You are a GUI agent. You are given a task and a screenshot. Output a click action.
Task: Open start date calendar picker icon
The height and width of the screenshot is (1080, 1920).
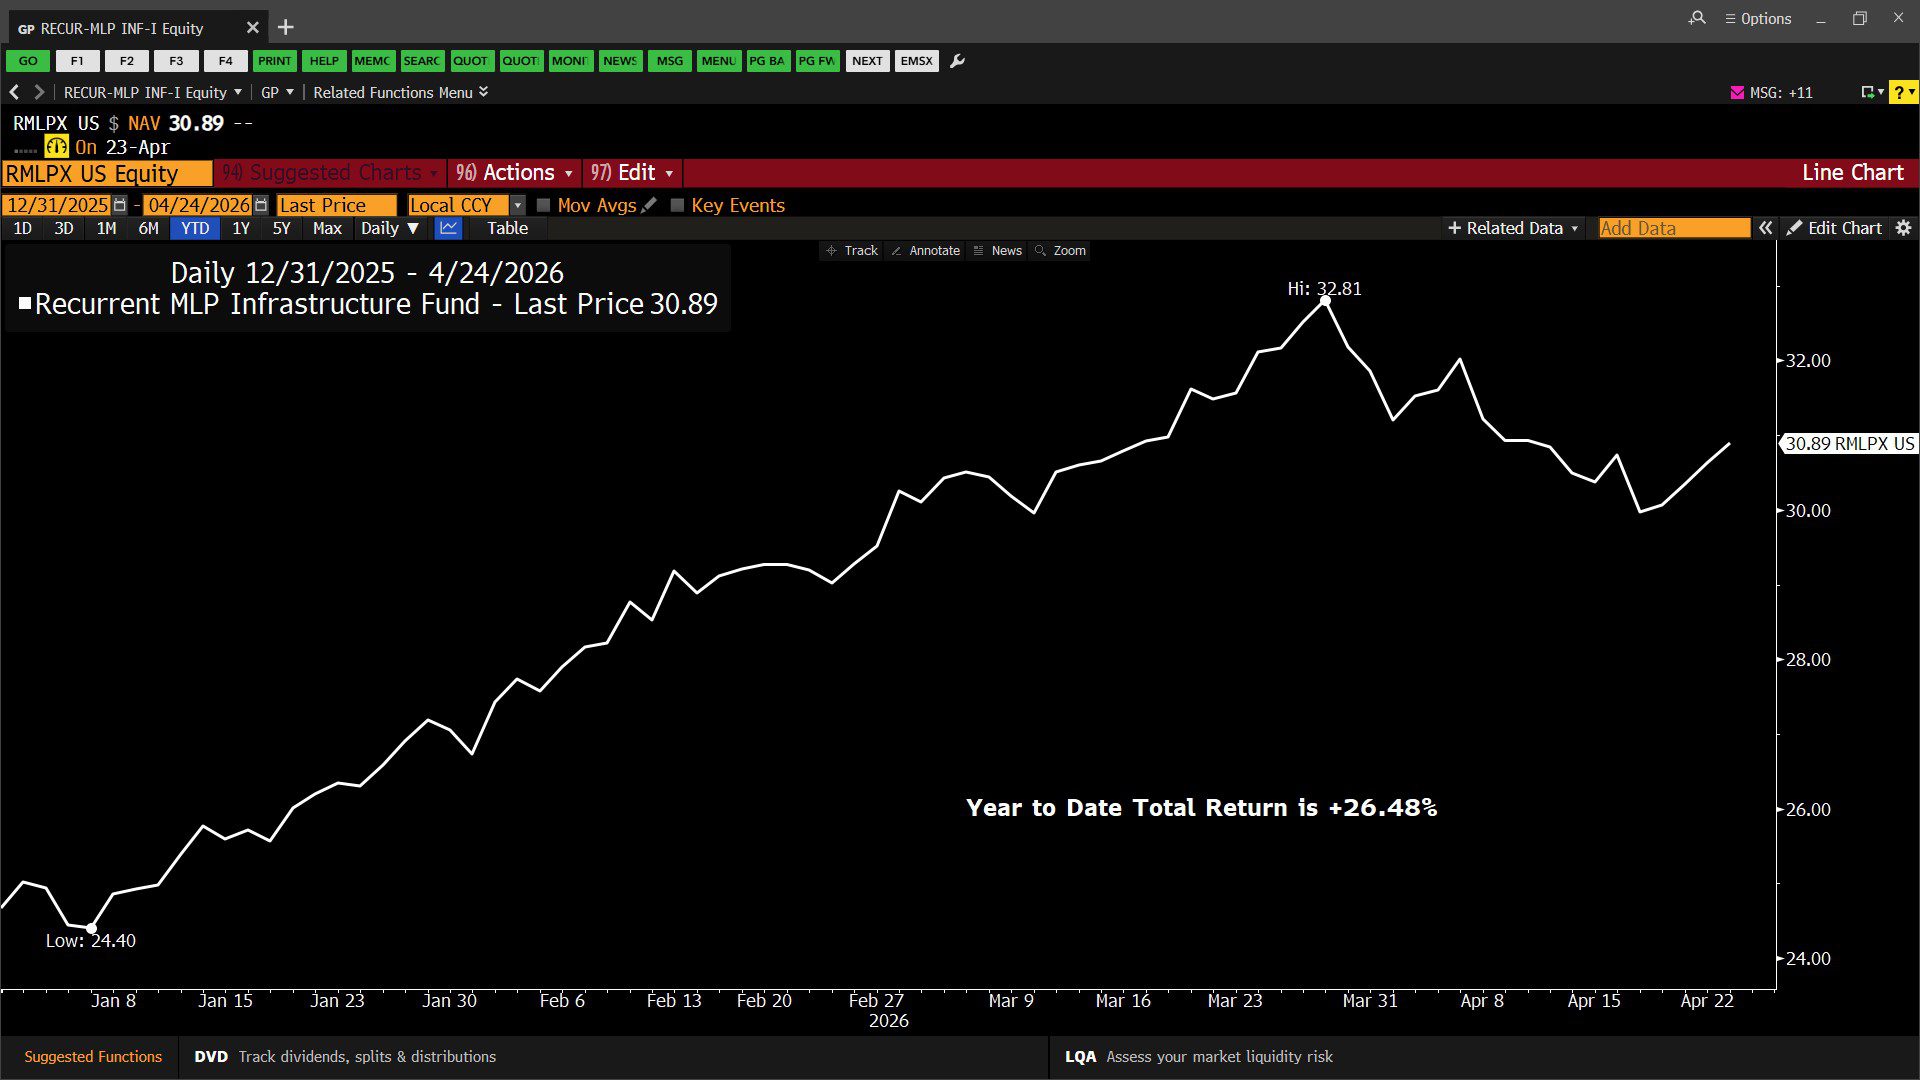pos(120,205)
